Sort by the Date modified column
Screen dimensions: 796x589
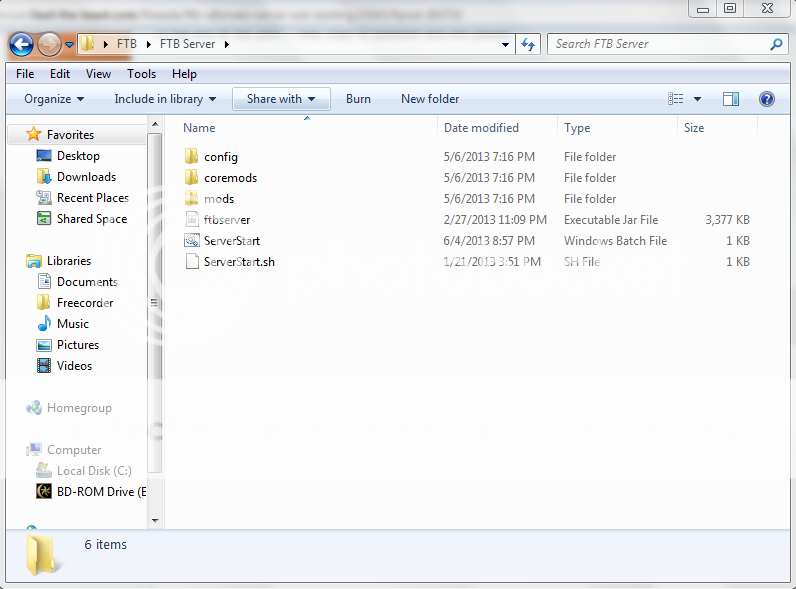tap(481, 128)
